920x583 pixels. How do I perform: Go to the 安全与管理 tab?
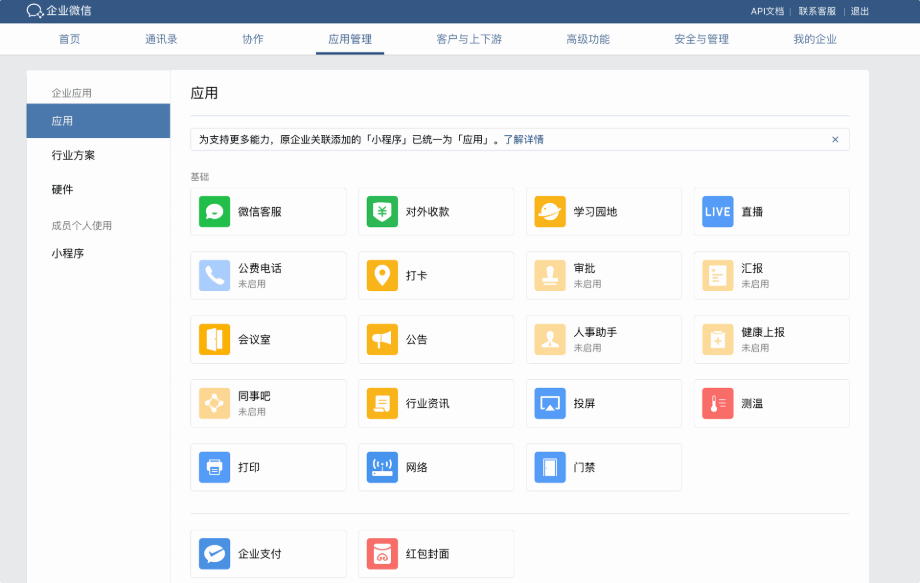click(x=701, y=39)
